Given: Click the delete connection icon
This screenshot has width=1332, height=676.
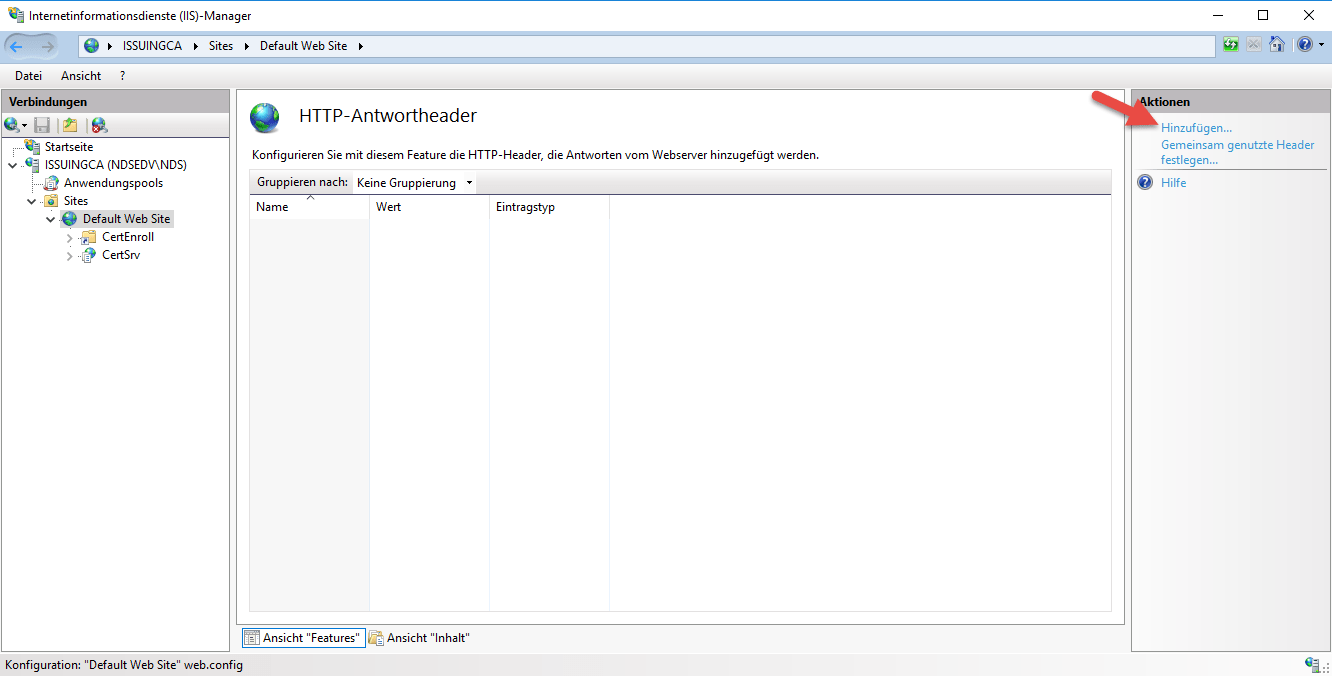Looking at the screenshot, I should click(x=97, y=124).
